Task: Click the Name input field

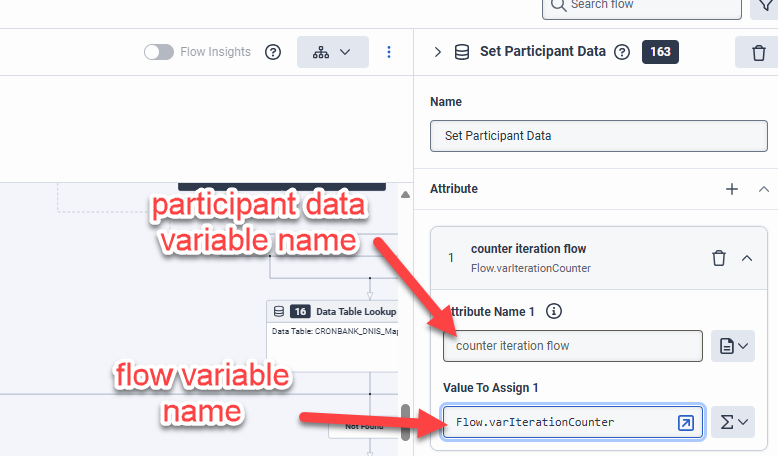Action: (599, 136)
